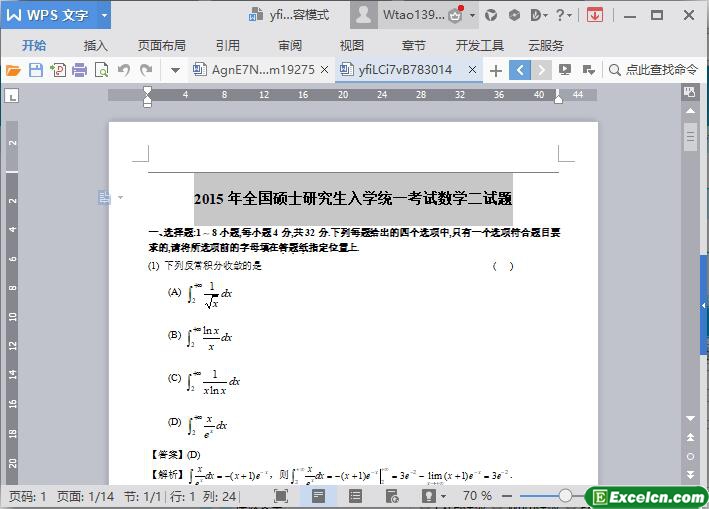This screenshot has height=509, width=709.
Task: Open the WPS 文字 application menu
Action: (x=49, y=15)
